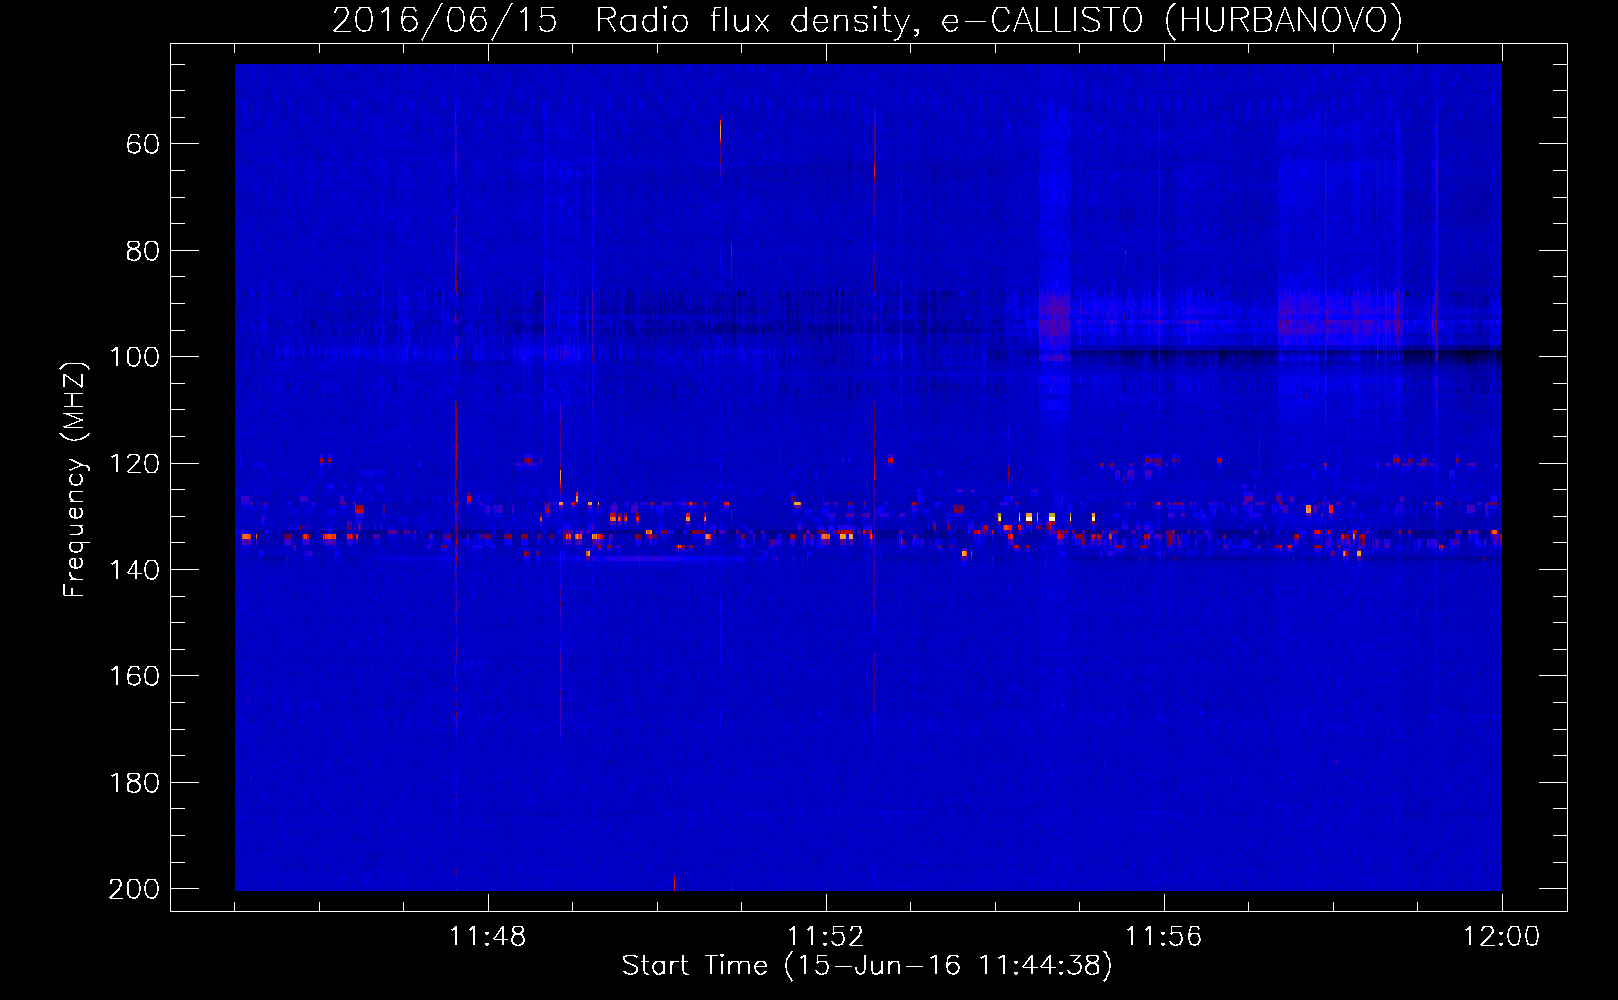
Task: Click the 11:56 time tick label
Action: [x=1163, y=937]
